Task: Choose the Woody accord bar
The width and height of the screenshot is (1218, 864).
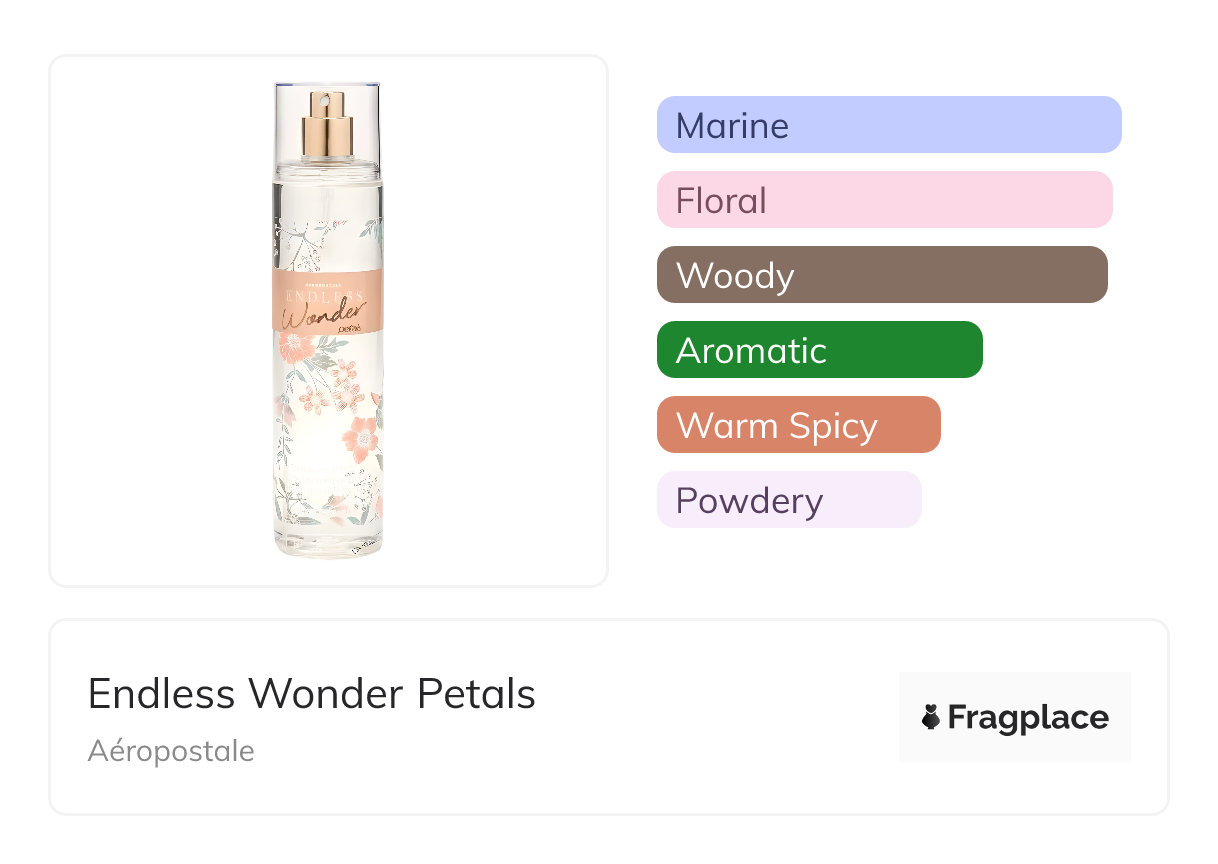Action: pos(881,275)
